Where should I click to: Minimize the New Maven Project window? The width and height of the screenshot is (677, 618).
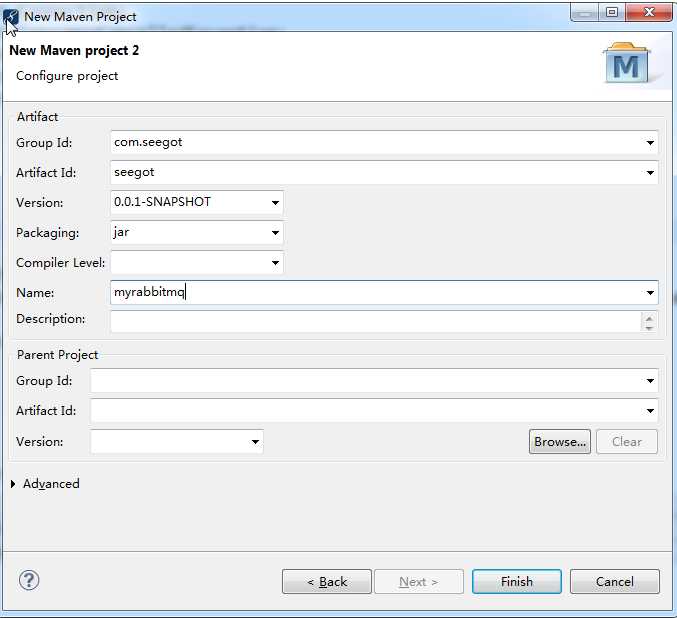click(584, 12)
